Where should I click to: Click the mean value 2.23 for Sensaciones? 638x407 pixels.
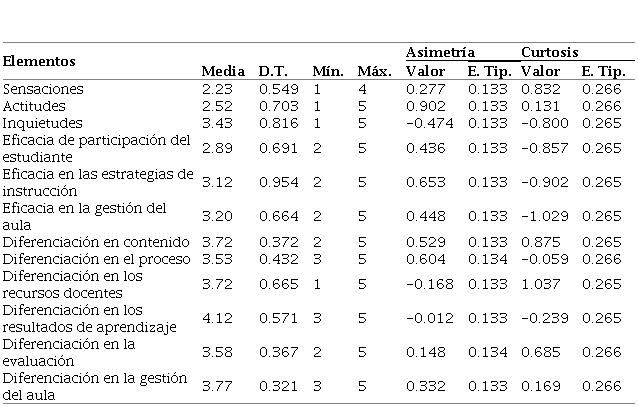pyautogui.click(x=216, y=89)
